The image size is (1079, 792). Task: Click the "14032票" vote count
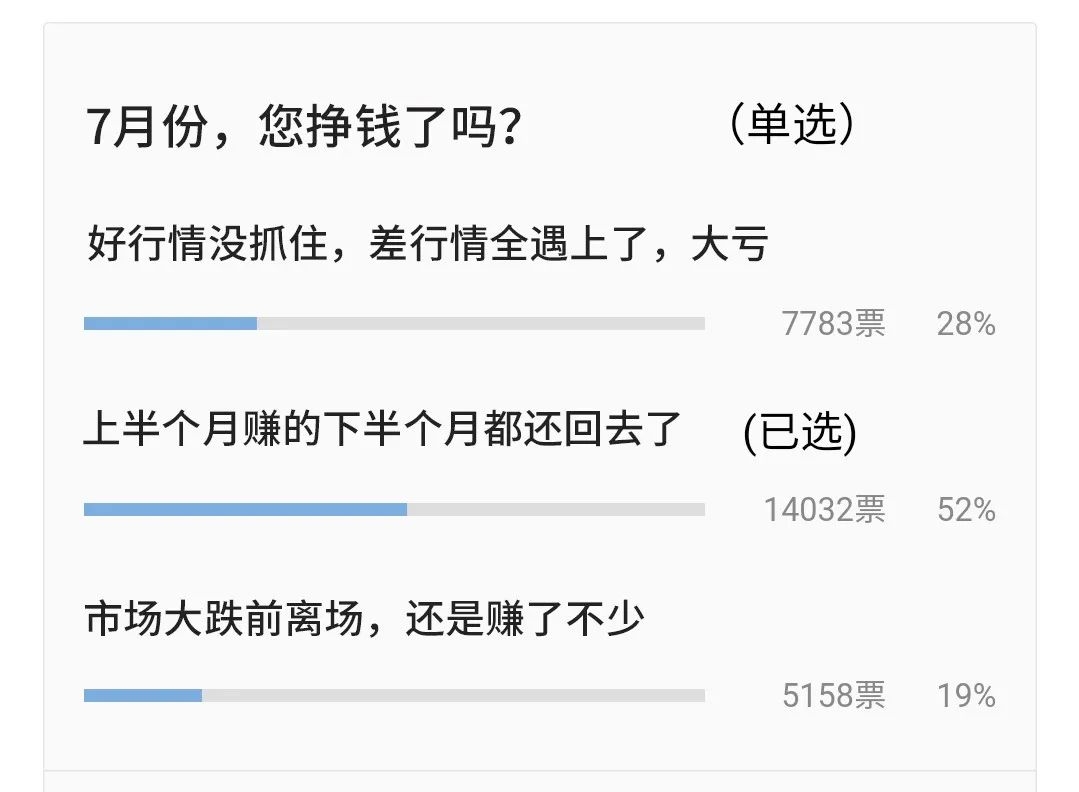824,510
